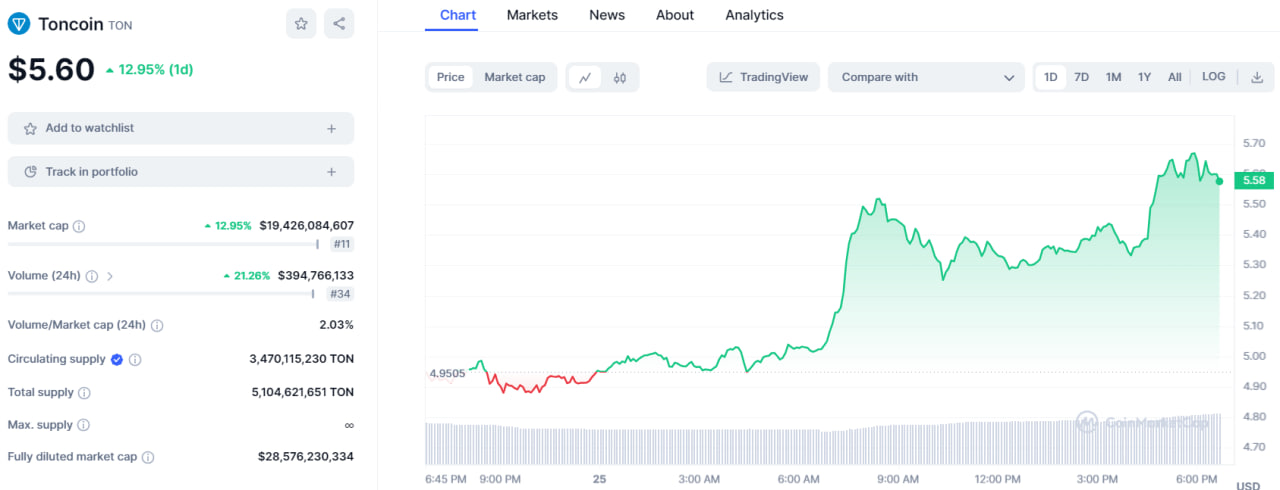Open the About tab
The image size is (1280, 490).
pyautogui.click(x=675, y=15)
